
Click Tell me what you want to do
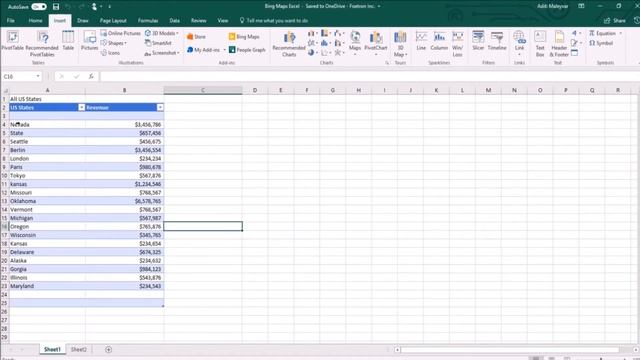(x=273, y=20)
